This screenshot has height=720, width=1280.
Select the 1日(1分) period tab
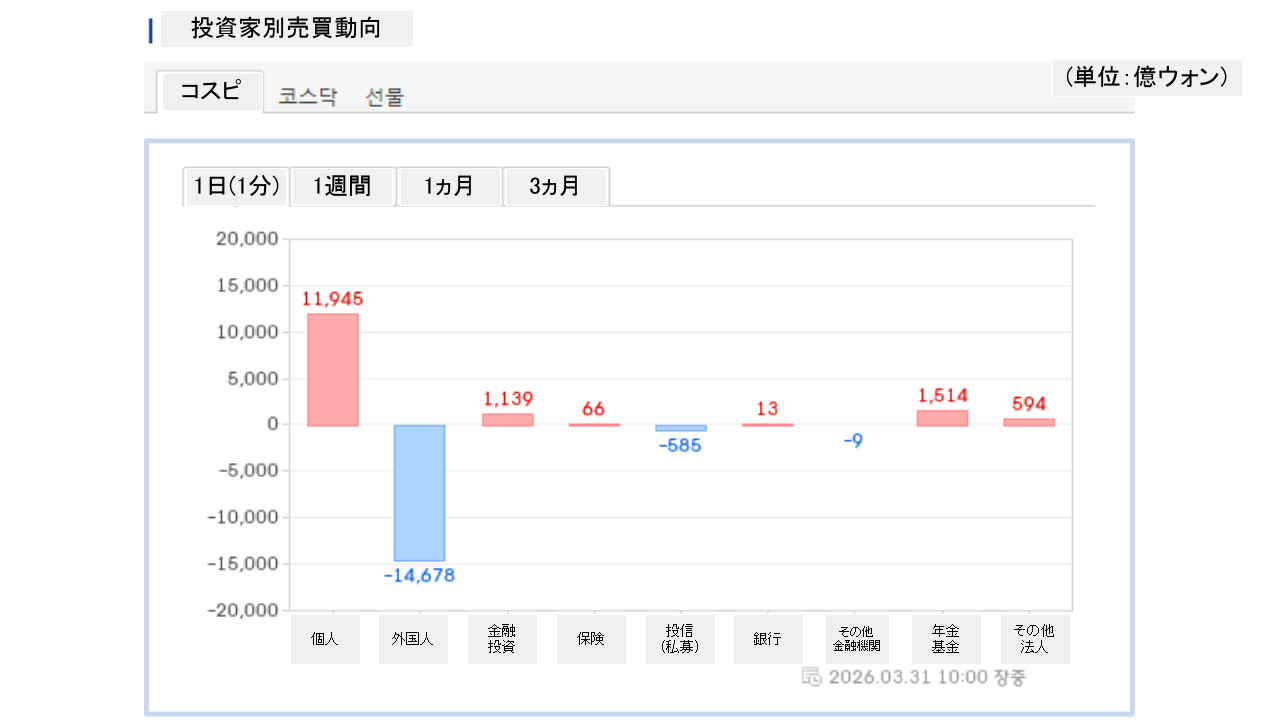pyautogui.click(x=236, y=186)
